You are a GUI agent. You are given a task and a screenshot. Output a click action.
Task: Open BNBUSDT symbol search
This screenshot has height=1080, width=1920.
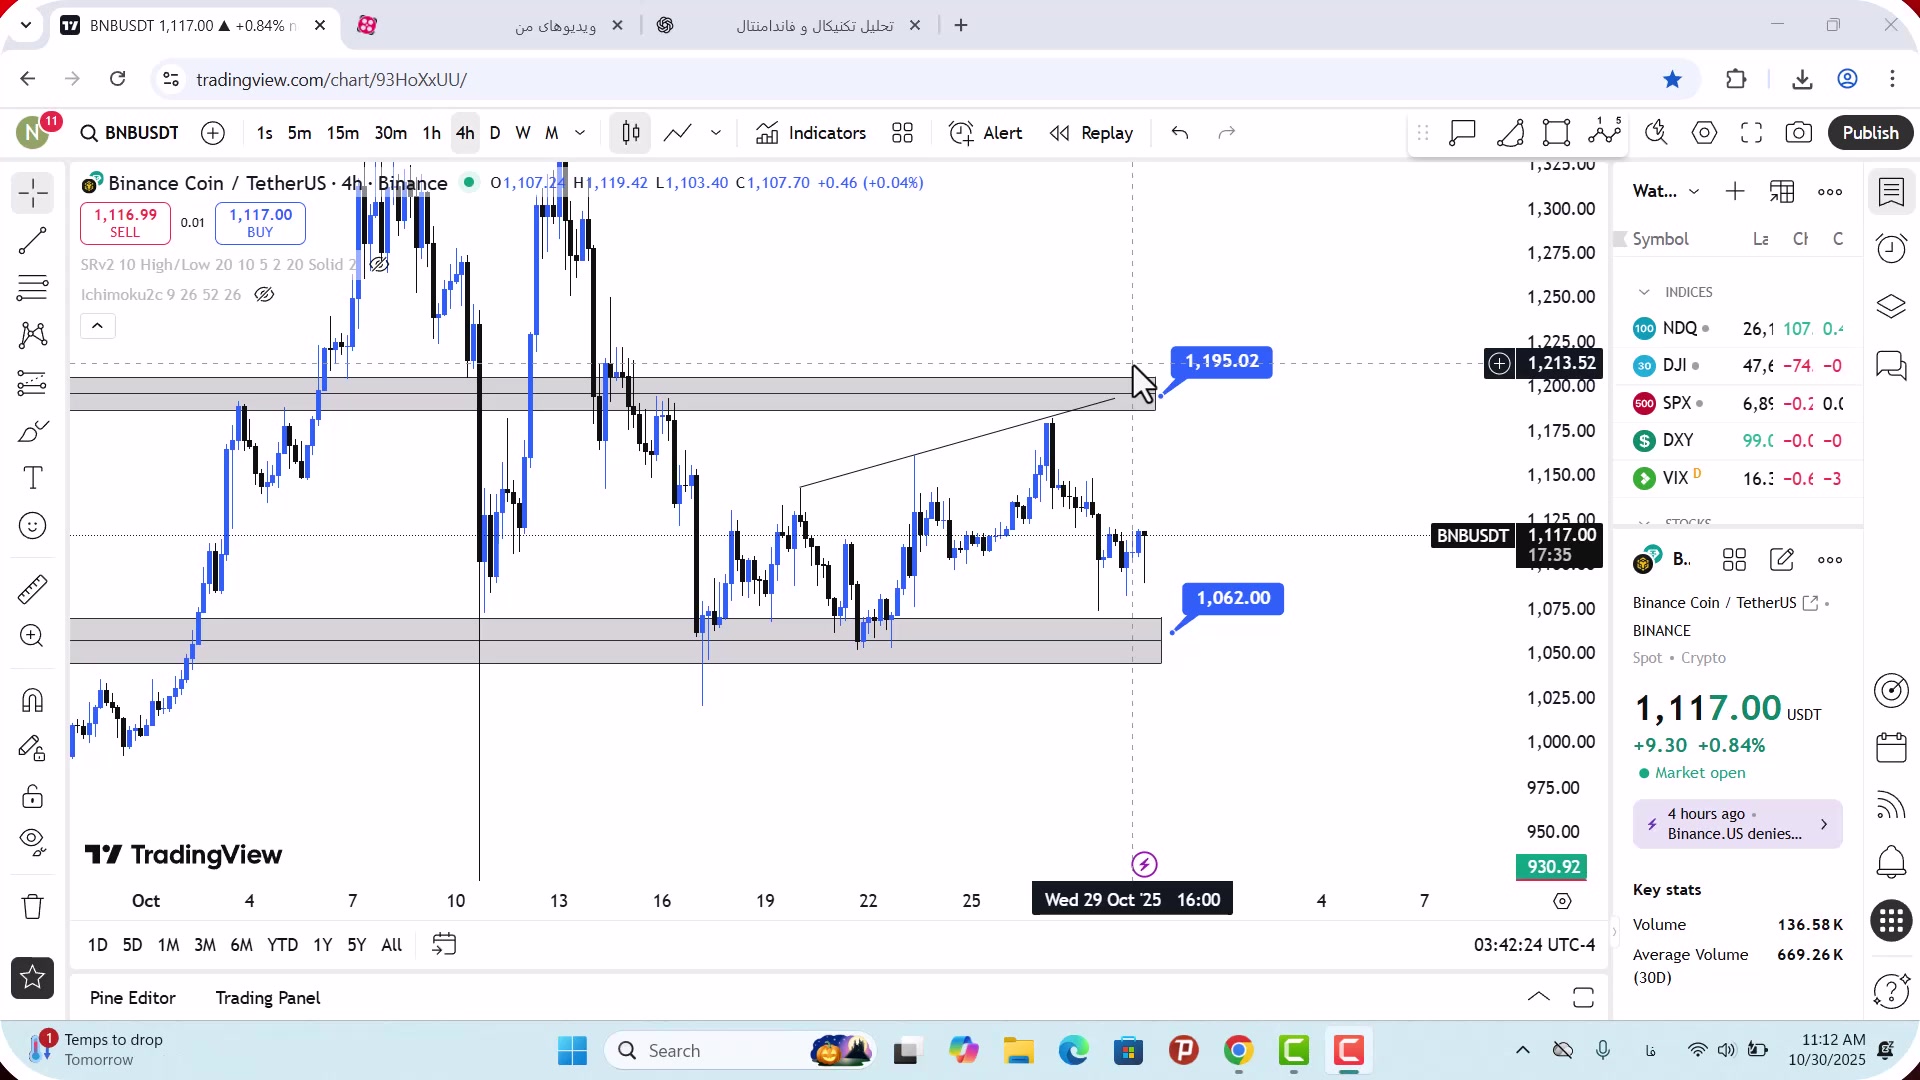(130, 133)
